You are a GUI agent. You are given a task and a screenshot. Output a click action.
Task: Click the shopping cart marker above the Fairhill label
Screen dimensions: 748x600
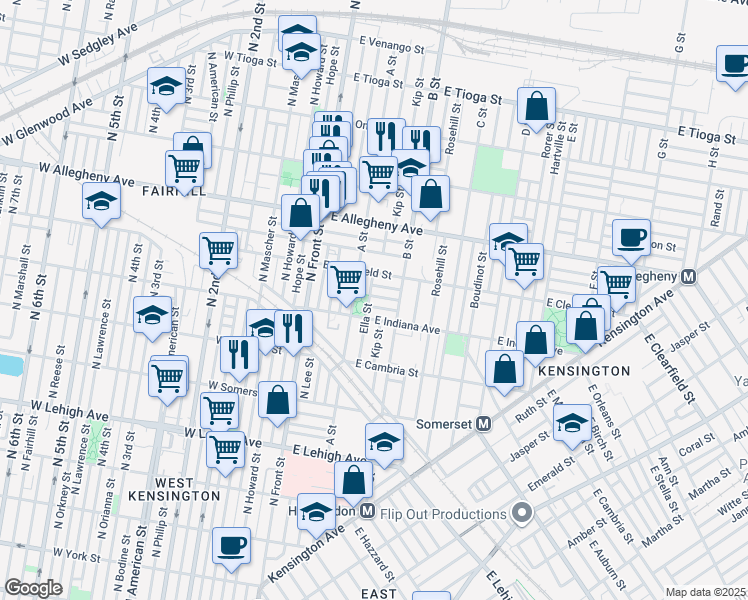(x=185, y=170)
